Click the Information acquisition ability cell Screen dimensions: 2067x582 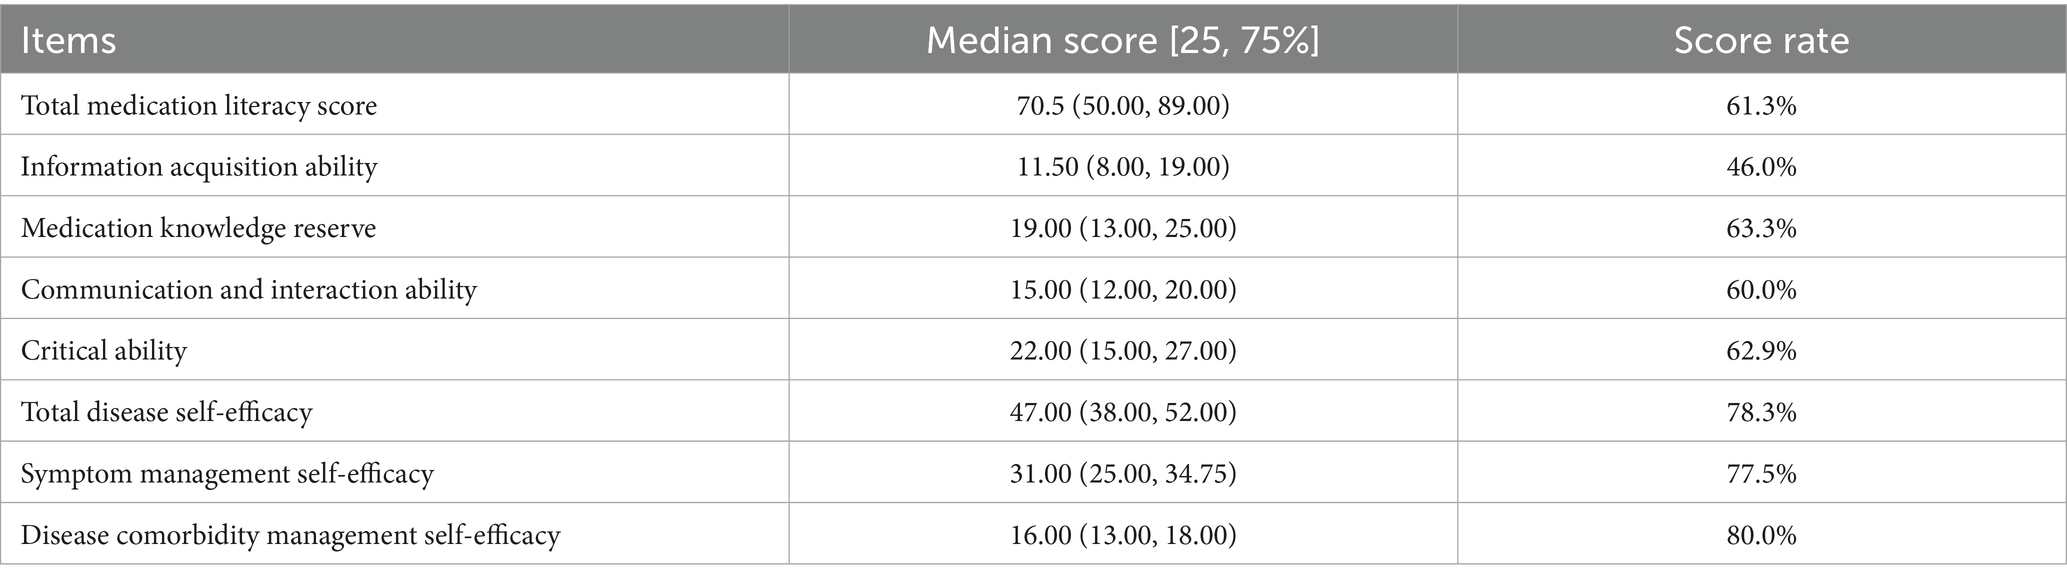click(199, 166)
